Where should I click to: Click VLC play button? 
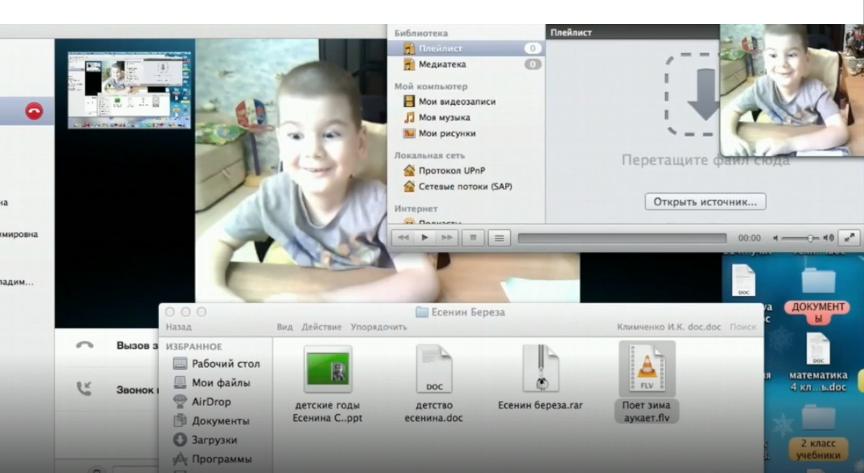(425, 238)
